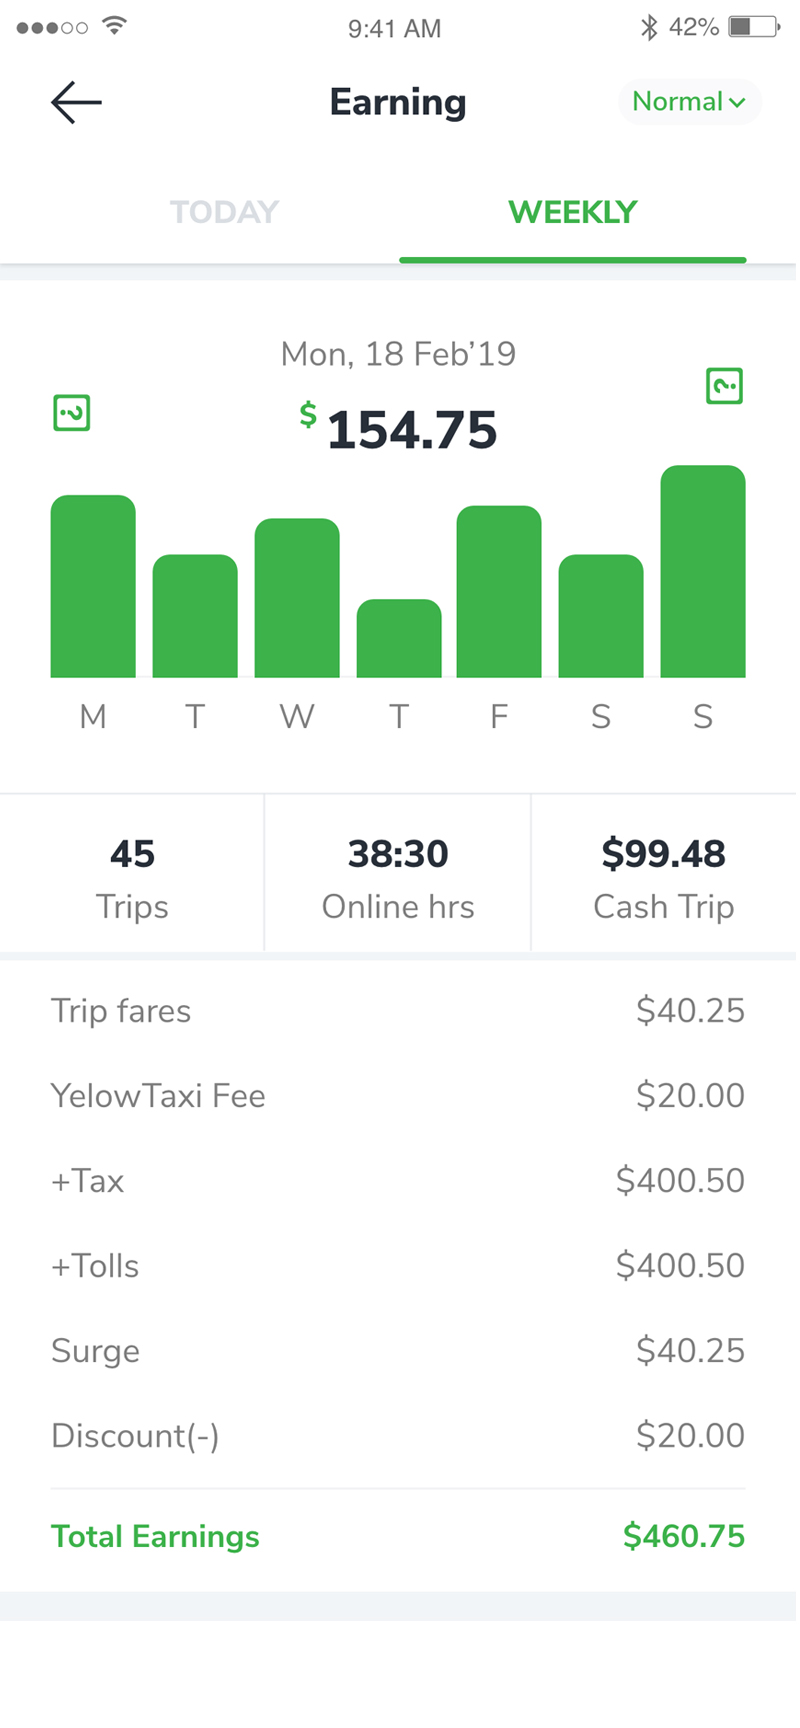Select Friday's earnings bar
Image resolution: width=800 pixels, height=1728 pixels.
coord(499,592)
